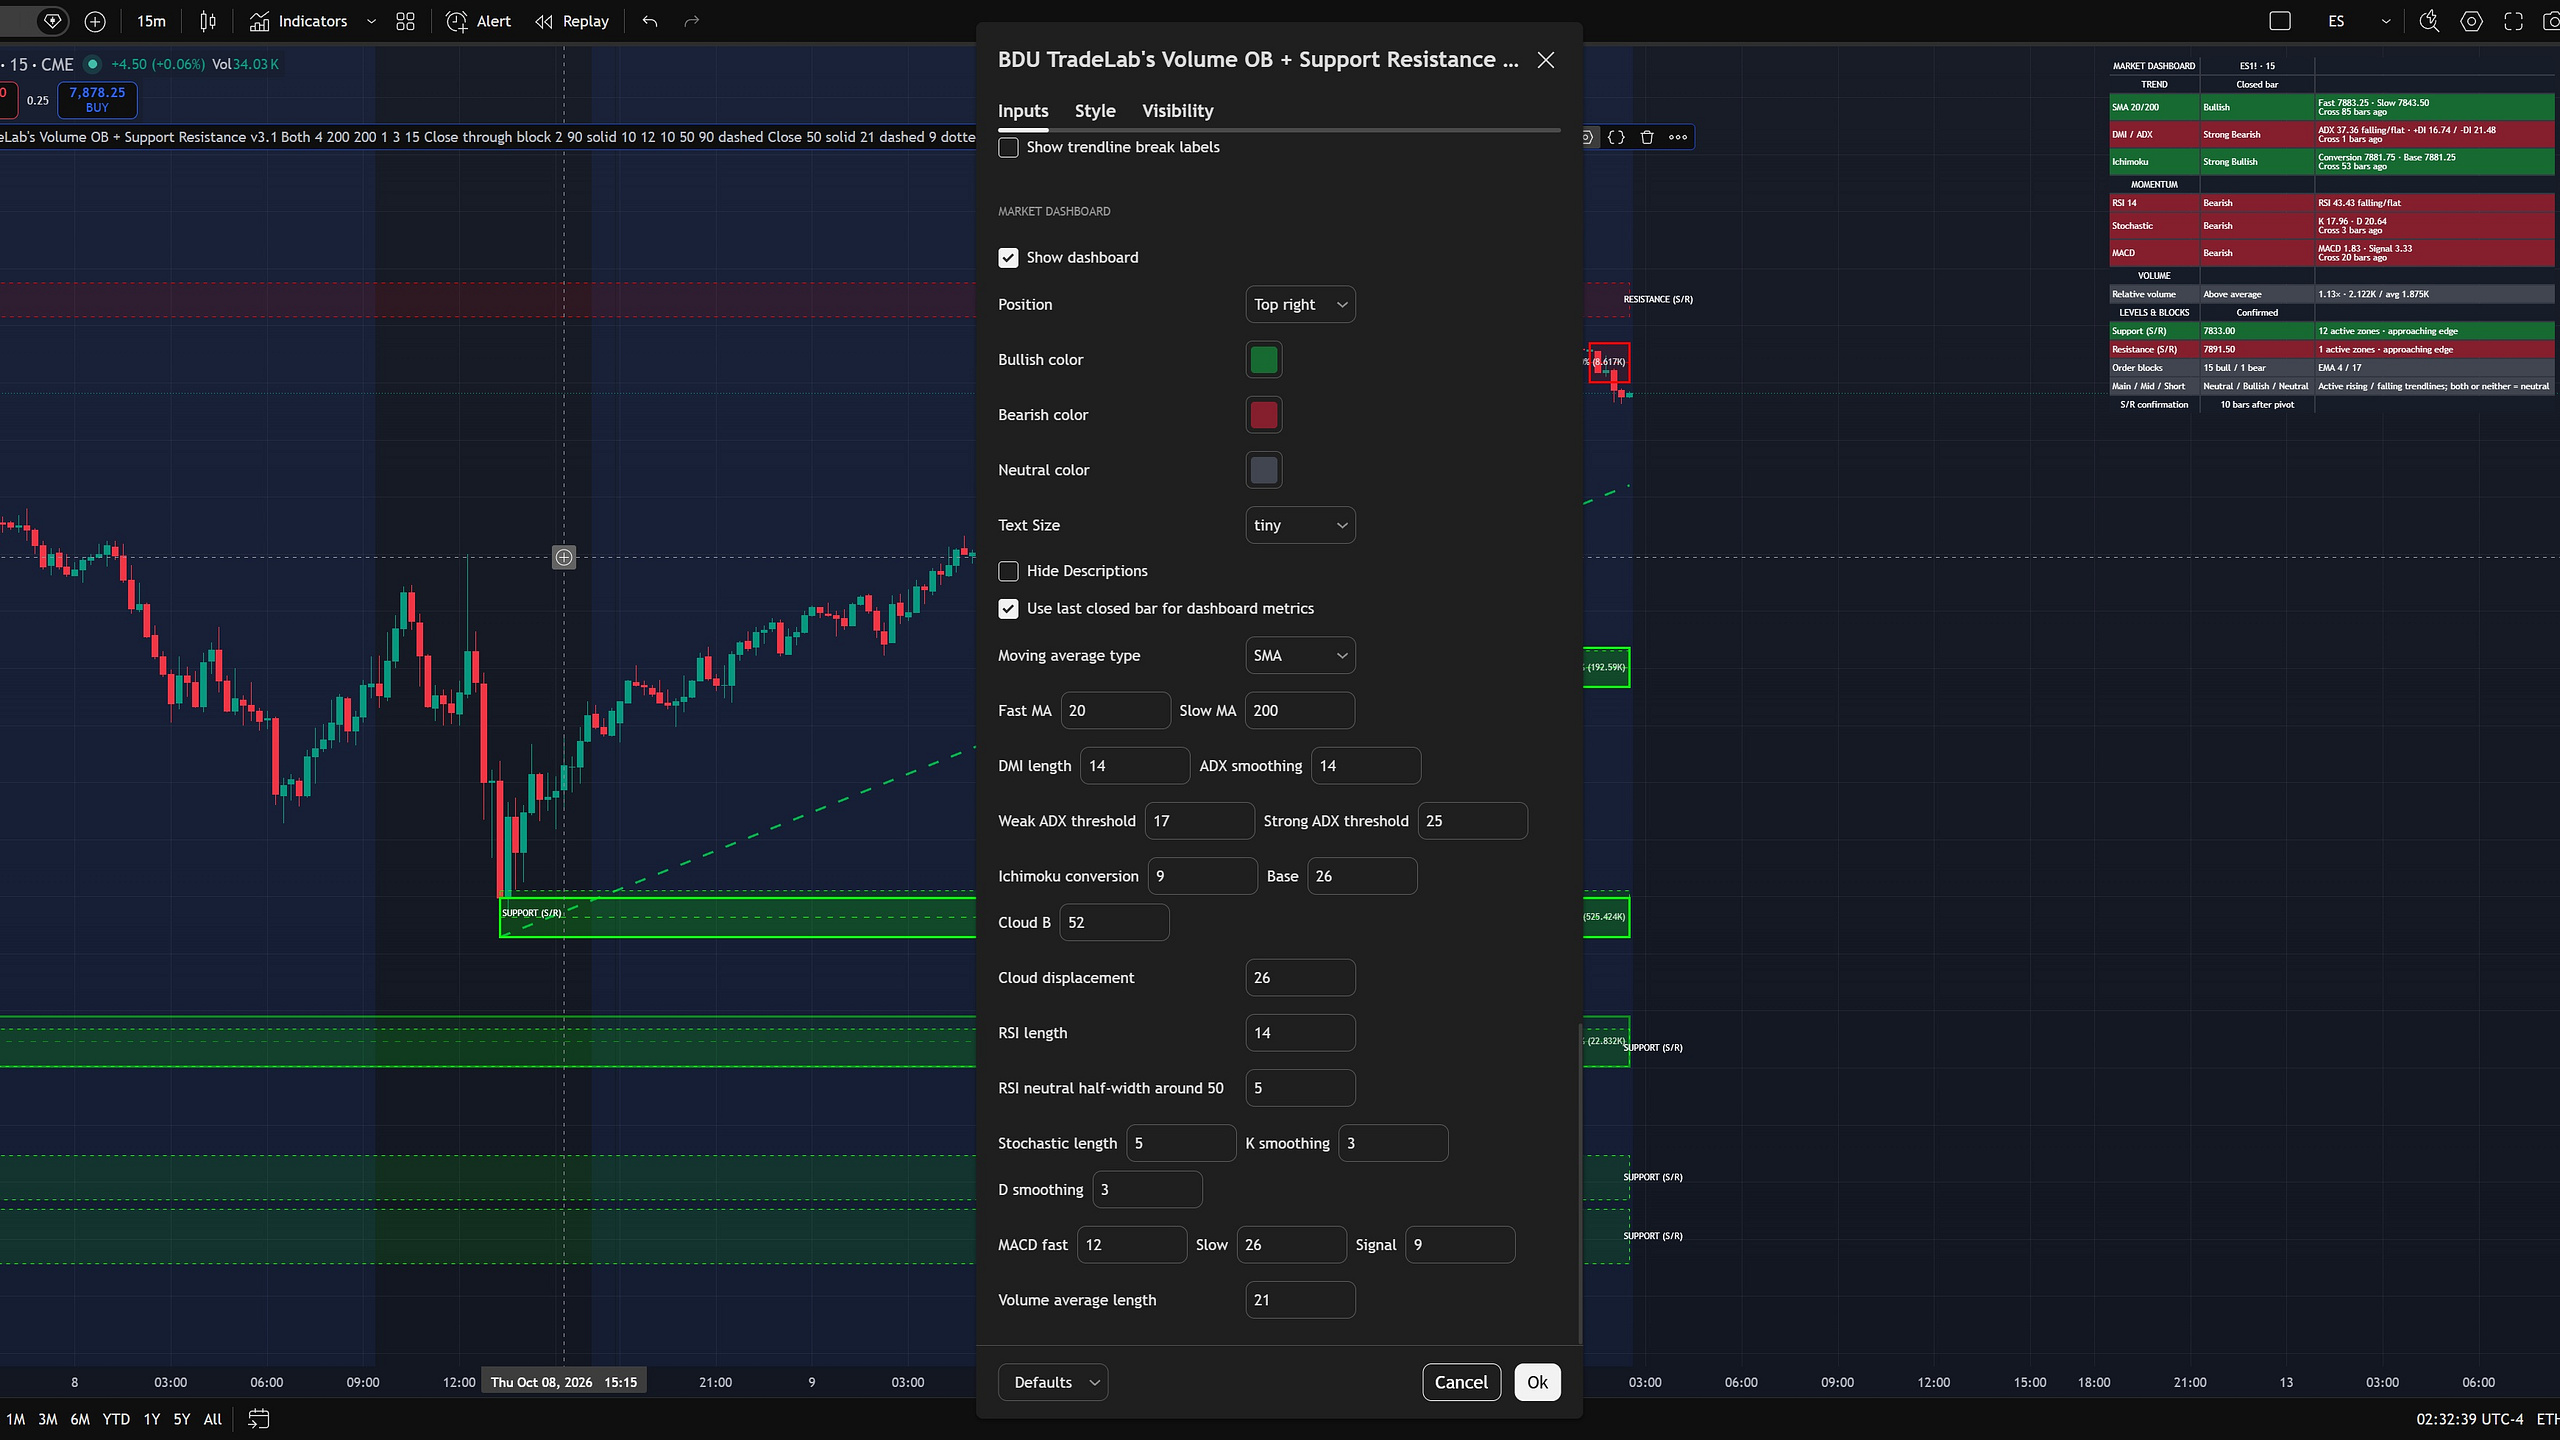2560x1440 pixels.
Task: Click the add symbol plus icon
Action: (x=95, y=21)
